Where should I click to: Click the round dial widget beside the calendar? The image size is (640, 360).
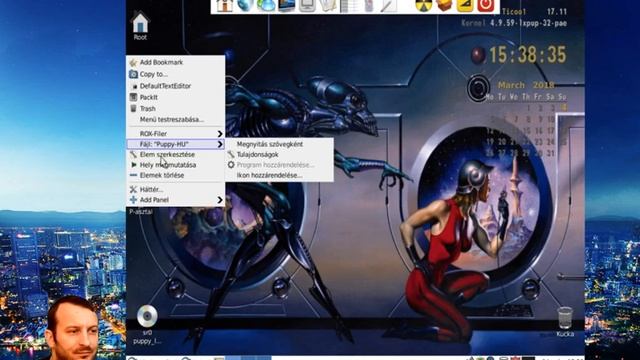478,88
